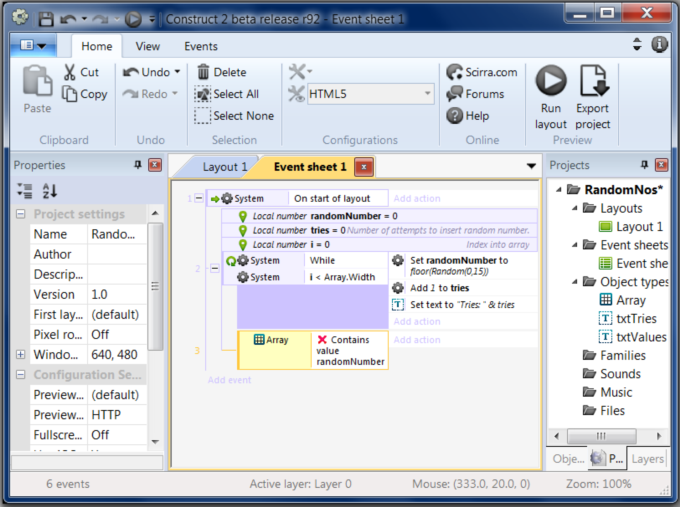Close the Projects panel

click(661, 165)
